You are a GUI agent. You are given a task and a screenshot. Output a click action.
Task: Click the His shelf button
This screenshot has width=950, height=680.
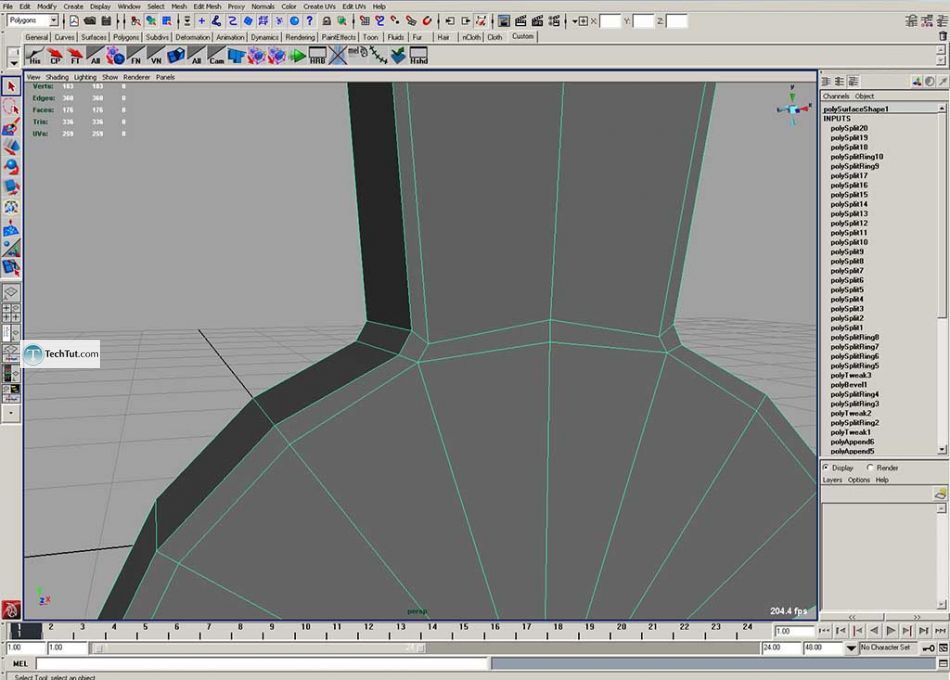[x=35, y=56]
